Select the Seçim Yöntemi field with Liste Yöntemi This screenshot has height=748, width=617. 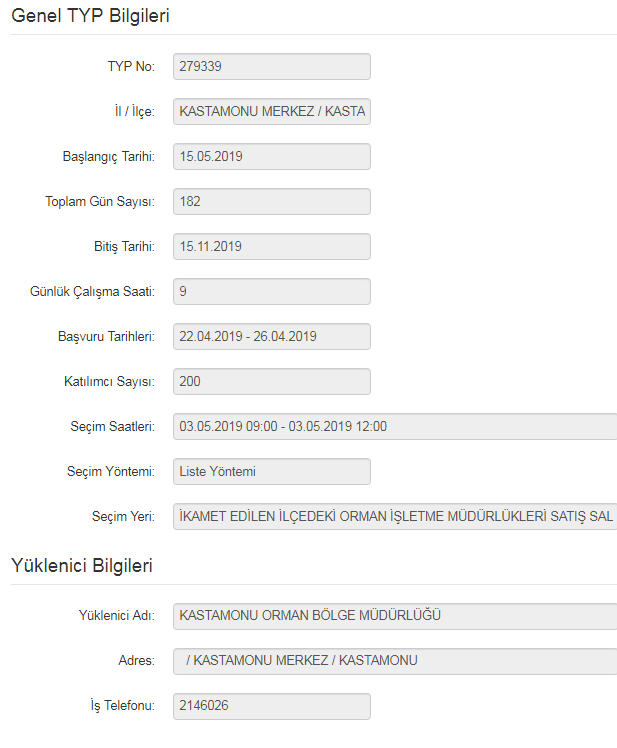coord(271,471)
